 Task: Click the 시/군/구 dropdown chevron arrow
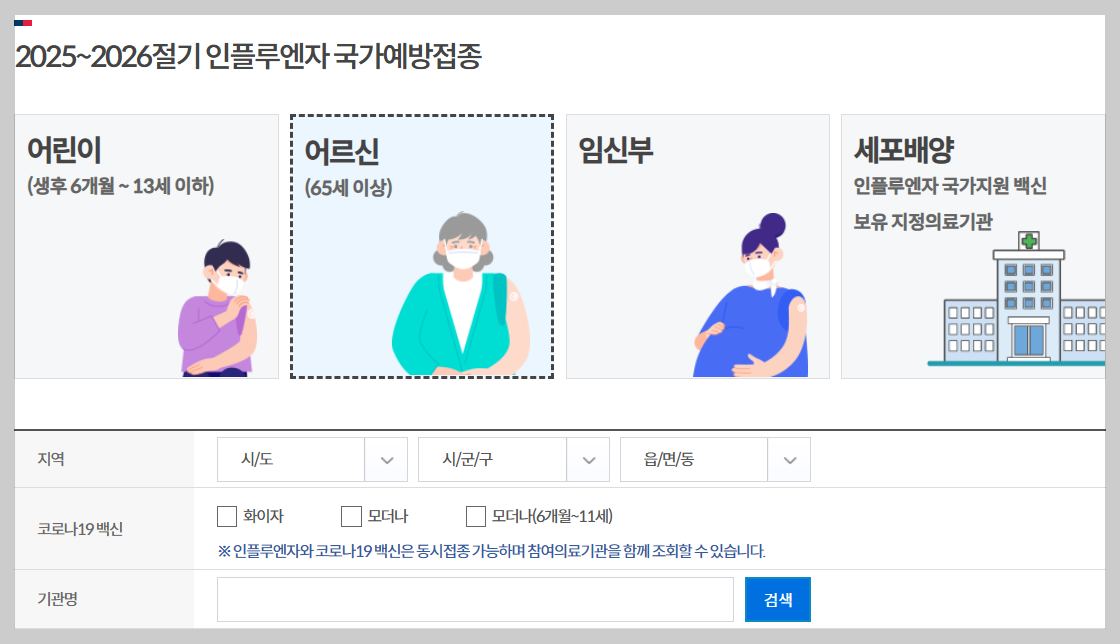click(x=589, y=460)
